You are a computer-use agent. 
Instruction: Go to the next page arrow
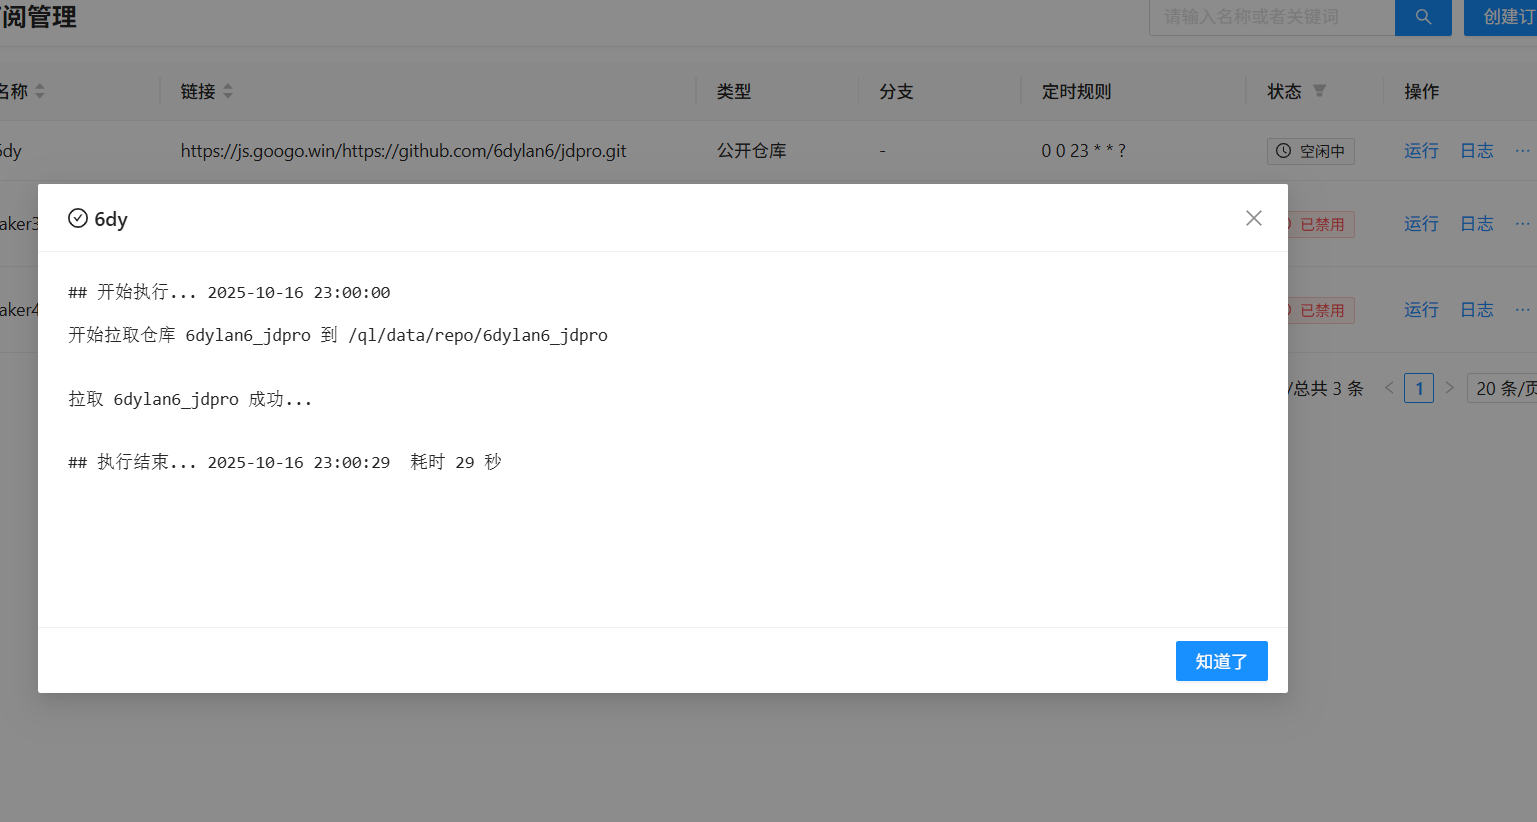click(1449, 388)
